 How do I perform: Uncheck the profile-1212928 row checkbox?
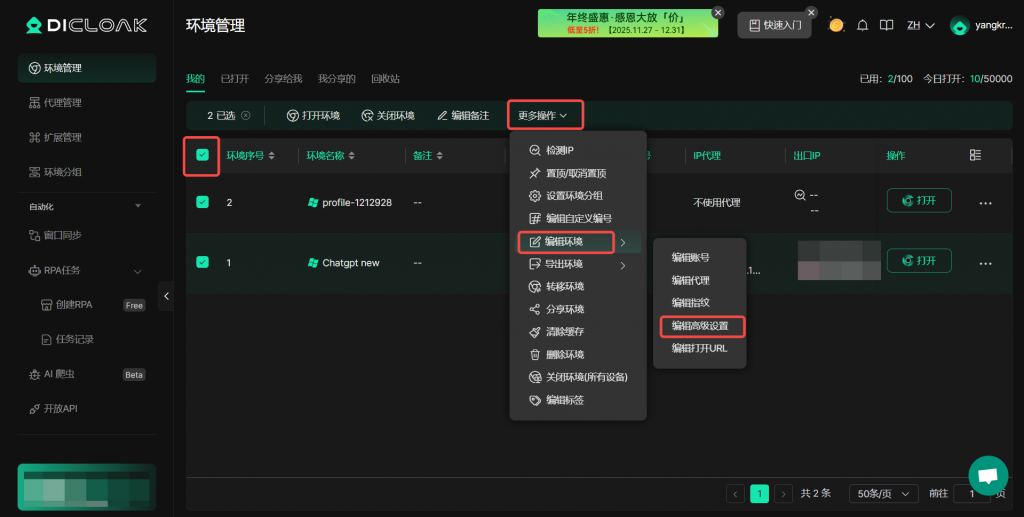click(203, 202)
